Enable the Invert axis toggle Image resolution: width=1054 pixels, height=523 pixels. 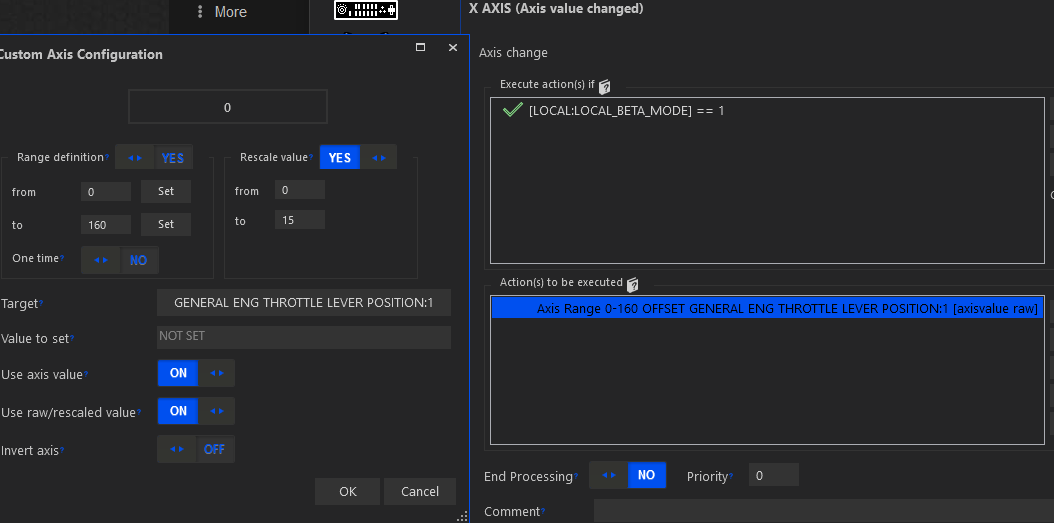point(196,449)
